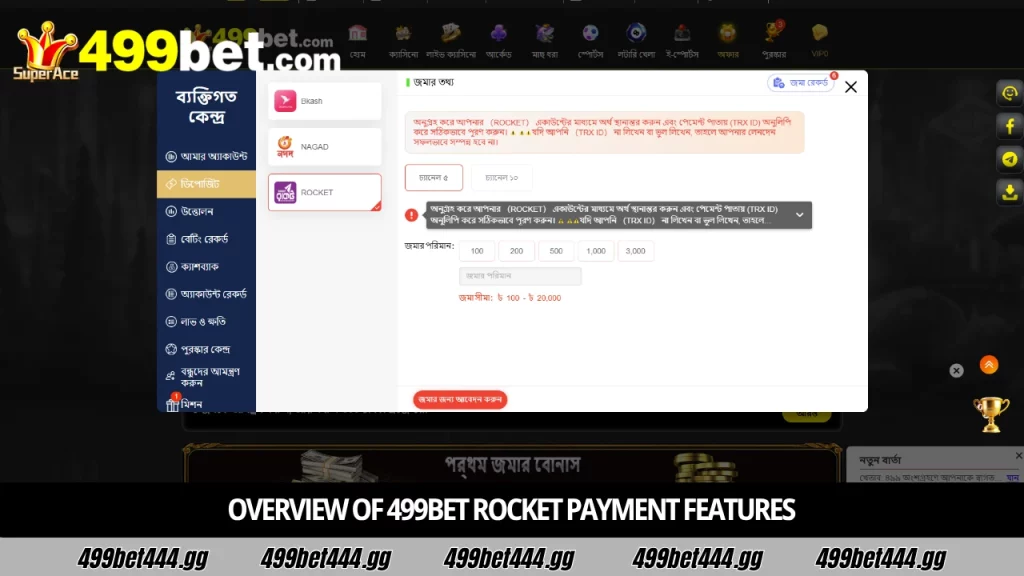
Task: Select the Bkash payment method
Action: click(x=325, y=101)
